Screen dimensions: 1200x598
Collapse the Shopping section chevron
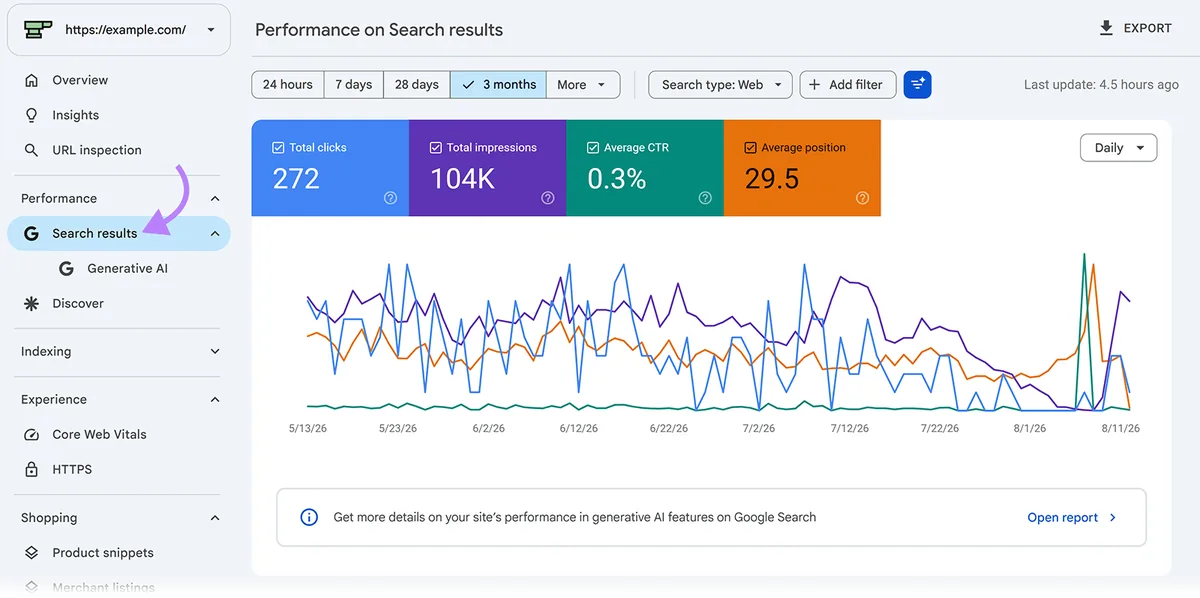215,518
